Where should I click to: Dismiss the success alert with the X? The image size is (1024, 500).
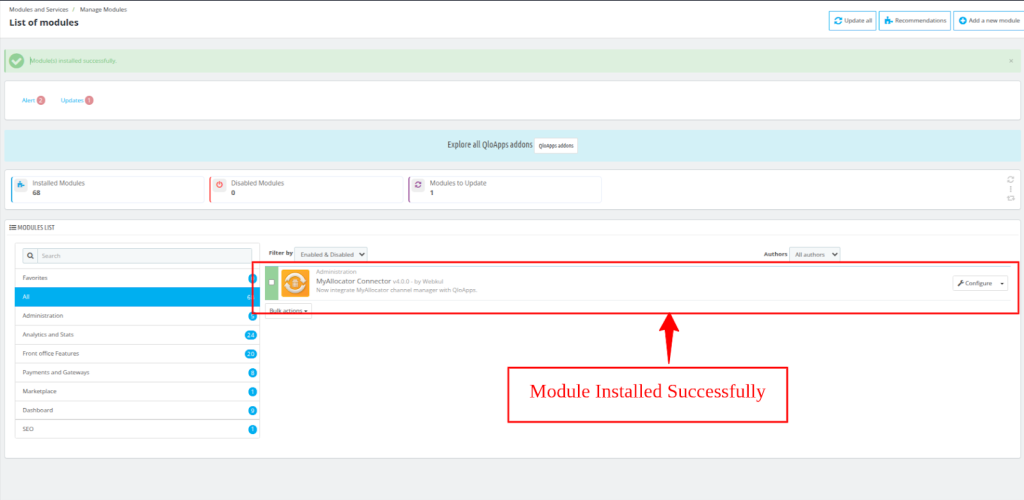point(1010,61)
